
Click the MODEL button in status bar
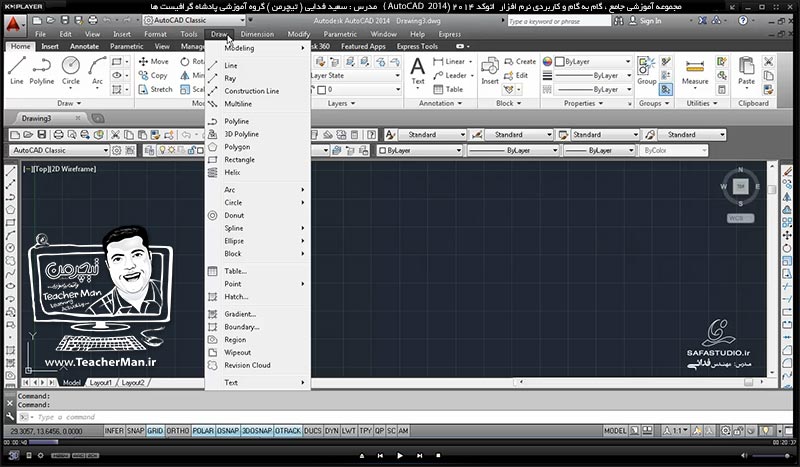[615, 431]
